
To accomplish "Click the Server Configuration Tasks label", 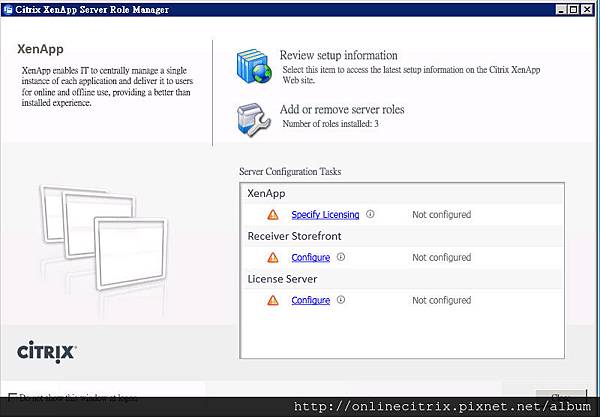I will point(290,171).
